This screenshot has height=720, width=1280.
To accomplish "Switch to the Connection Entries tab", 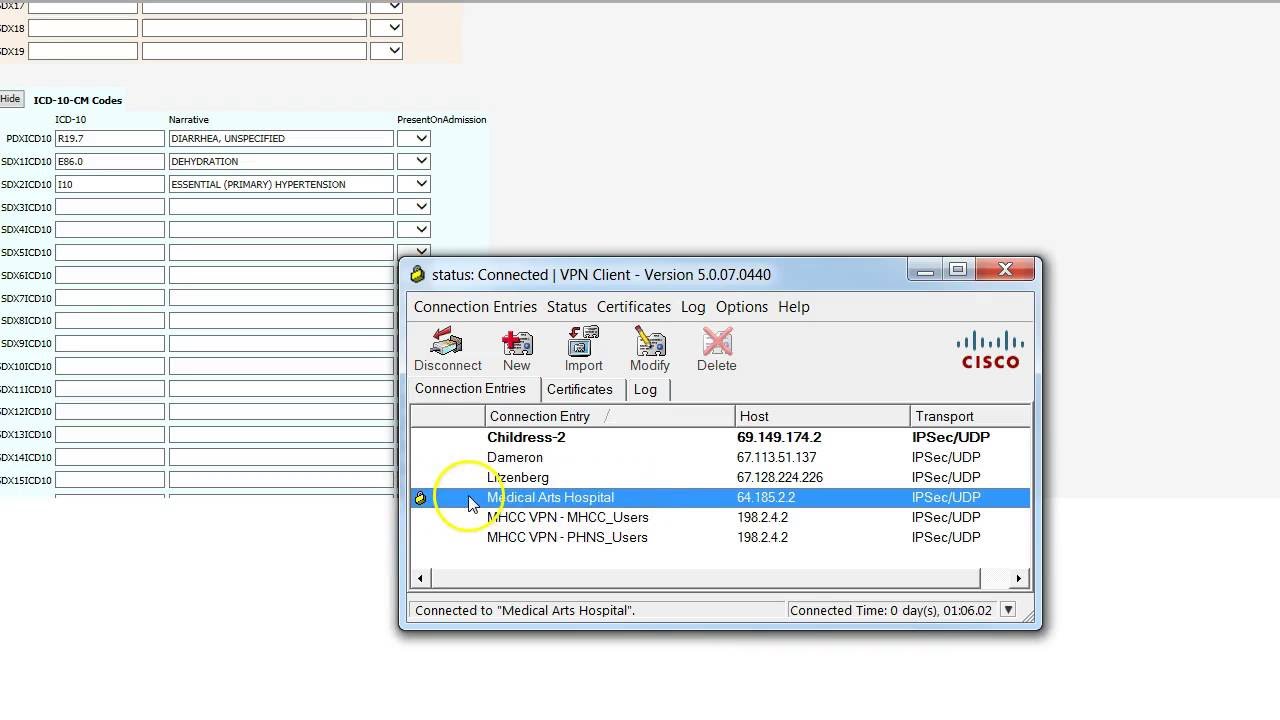I will point(470,389).
